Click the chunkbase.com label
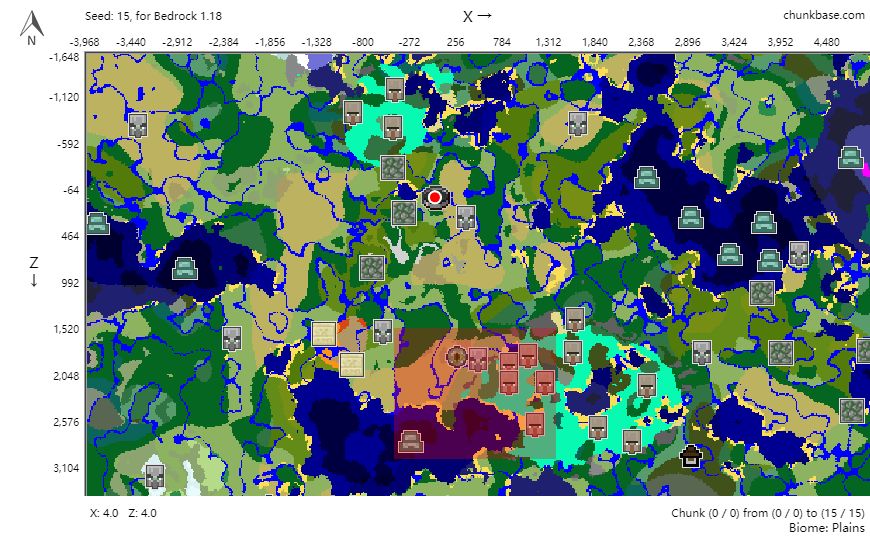Screen dimensions: 870x540 coord(823,16)
